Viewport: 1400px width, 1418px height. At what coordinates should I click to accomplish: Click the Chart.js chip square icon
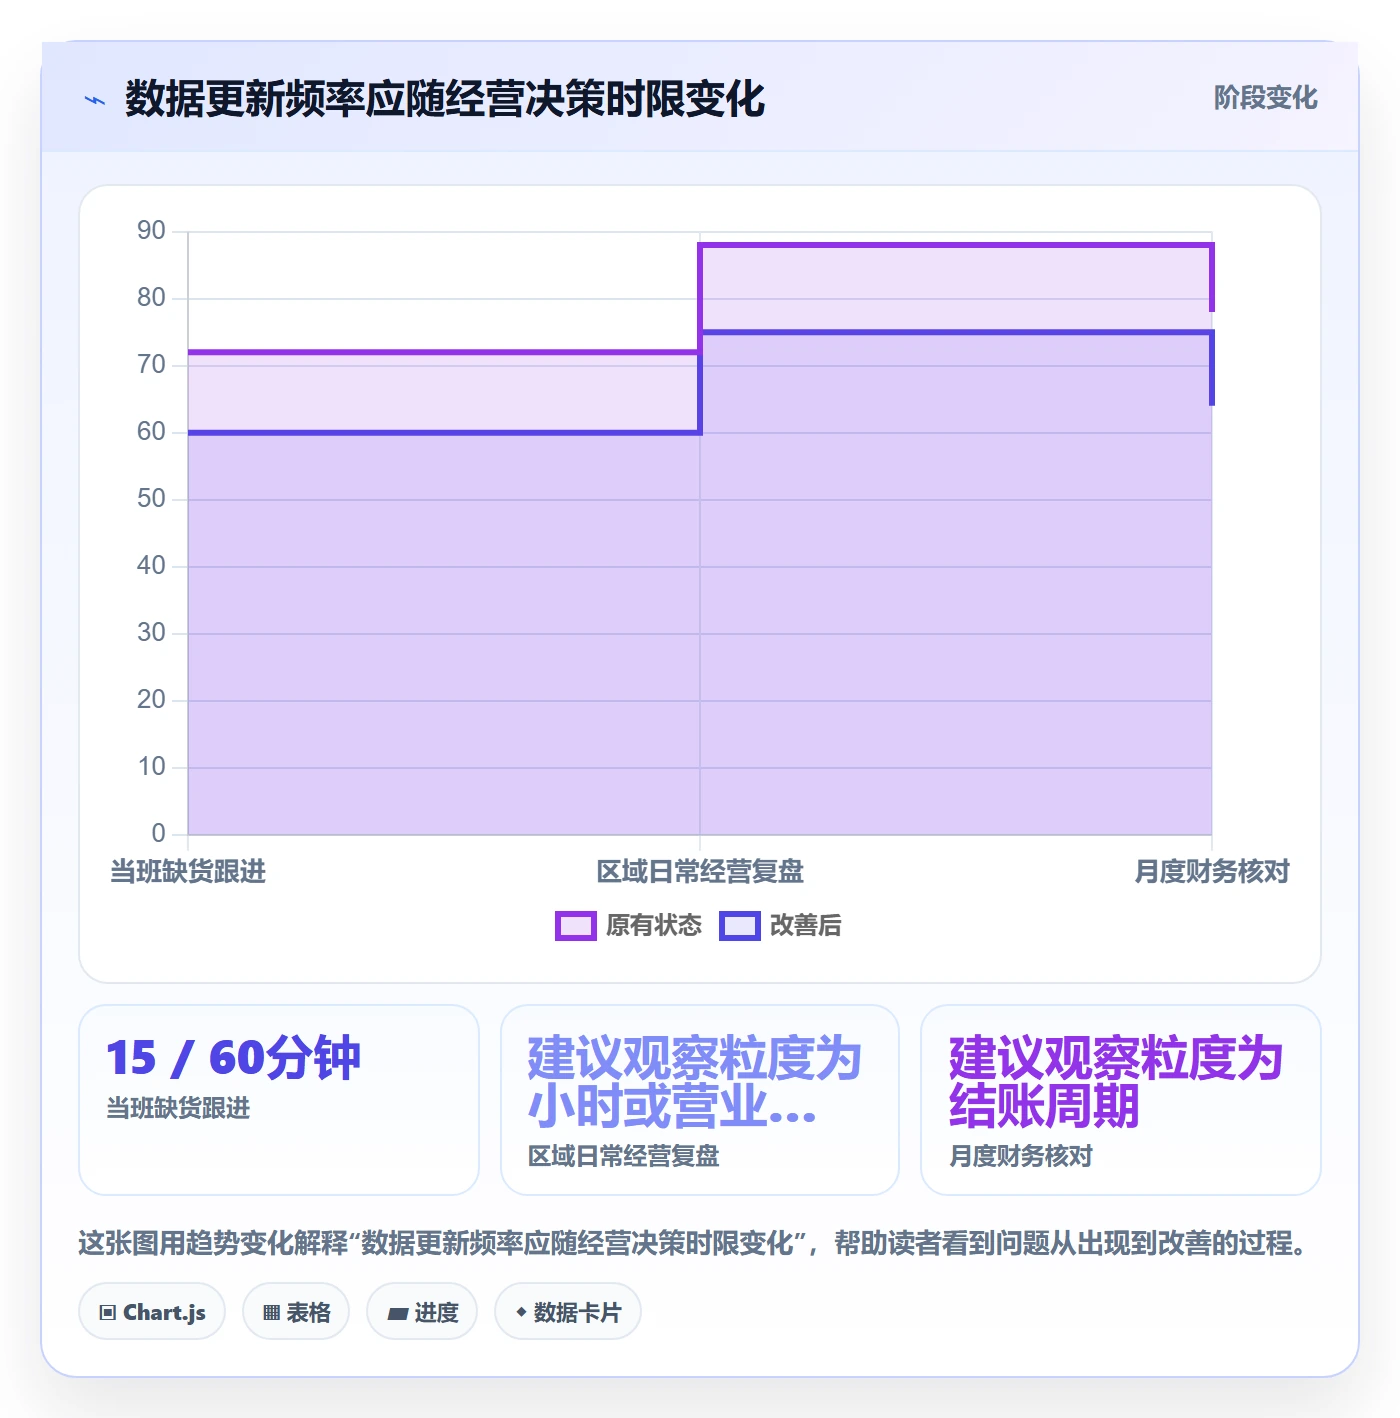coord(108,1312)
